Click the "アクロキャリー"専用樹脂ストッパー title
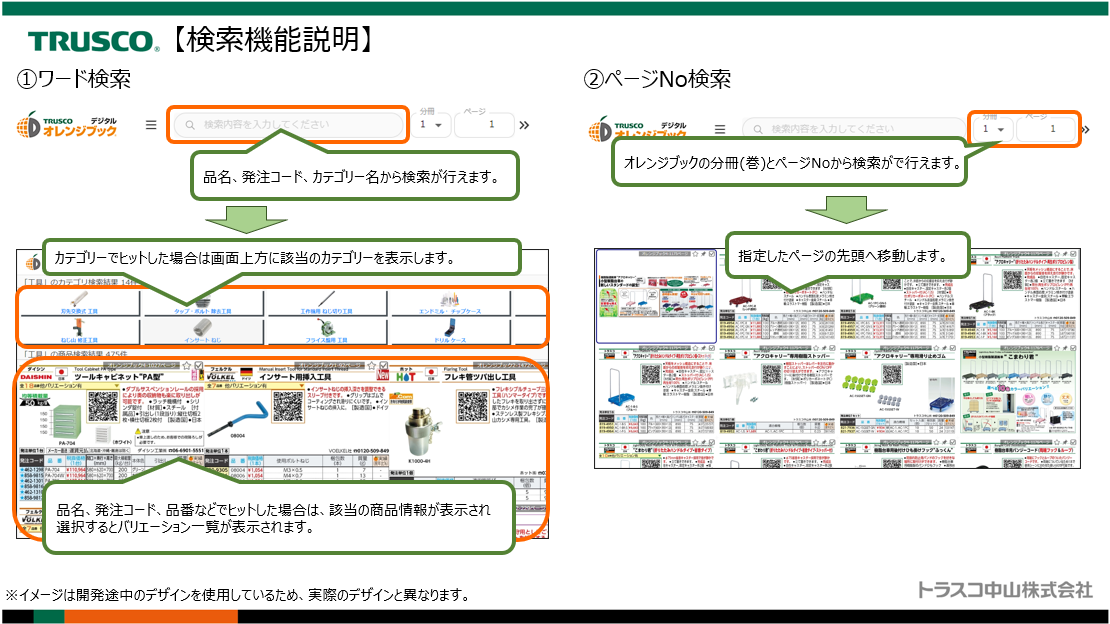This screenshot has height=624, width=1110. pos(793,356)
